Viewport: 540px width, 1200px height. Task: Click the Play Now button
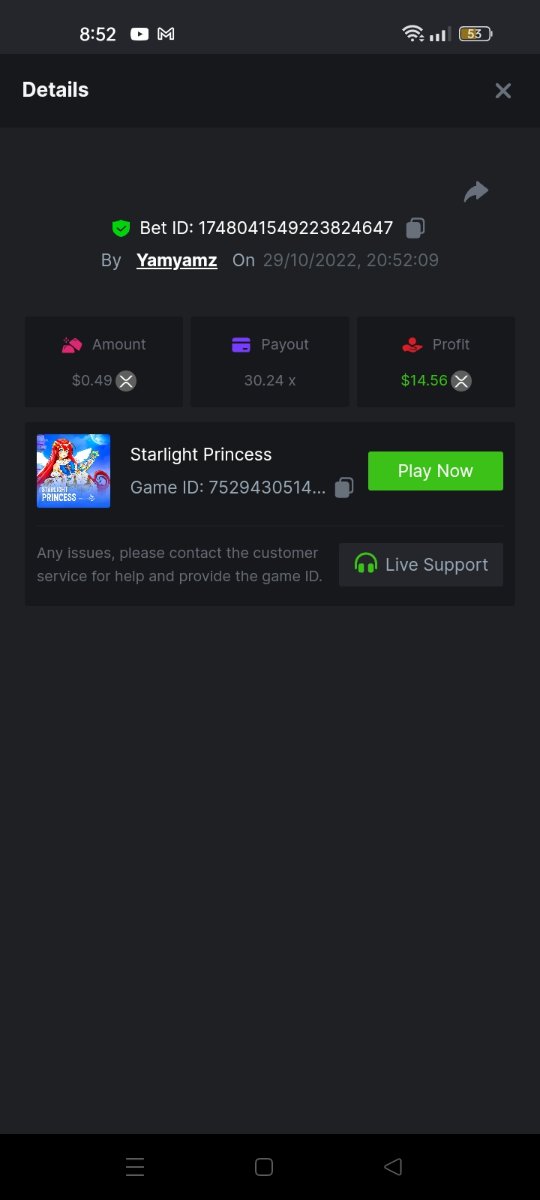click(435, 471)
